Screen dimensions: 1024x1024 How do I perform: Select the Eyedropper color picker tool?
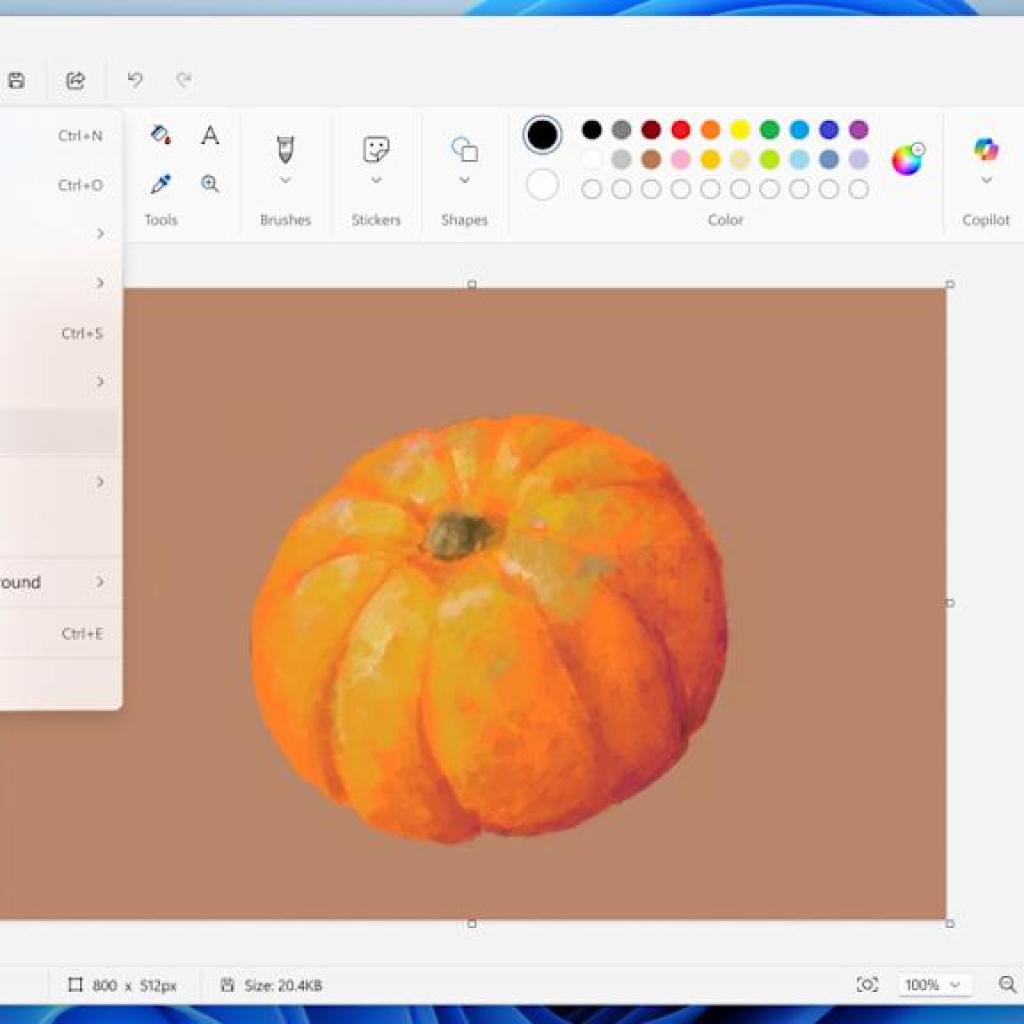[x=160, y=183]
